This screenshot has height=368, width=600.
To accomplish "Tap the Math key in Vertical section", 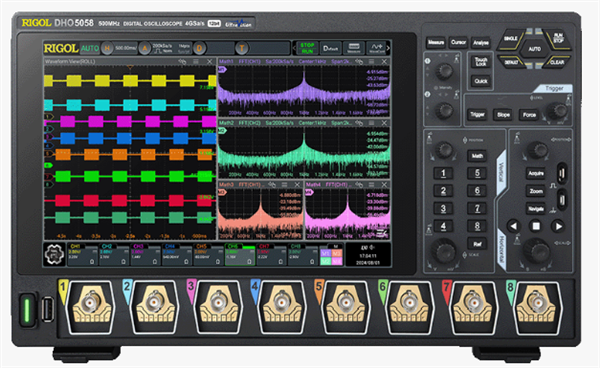I will 477,156.
